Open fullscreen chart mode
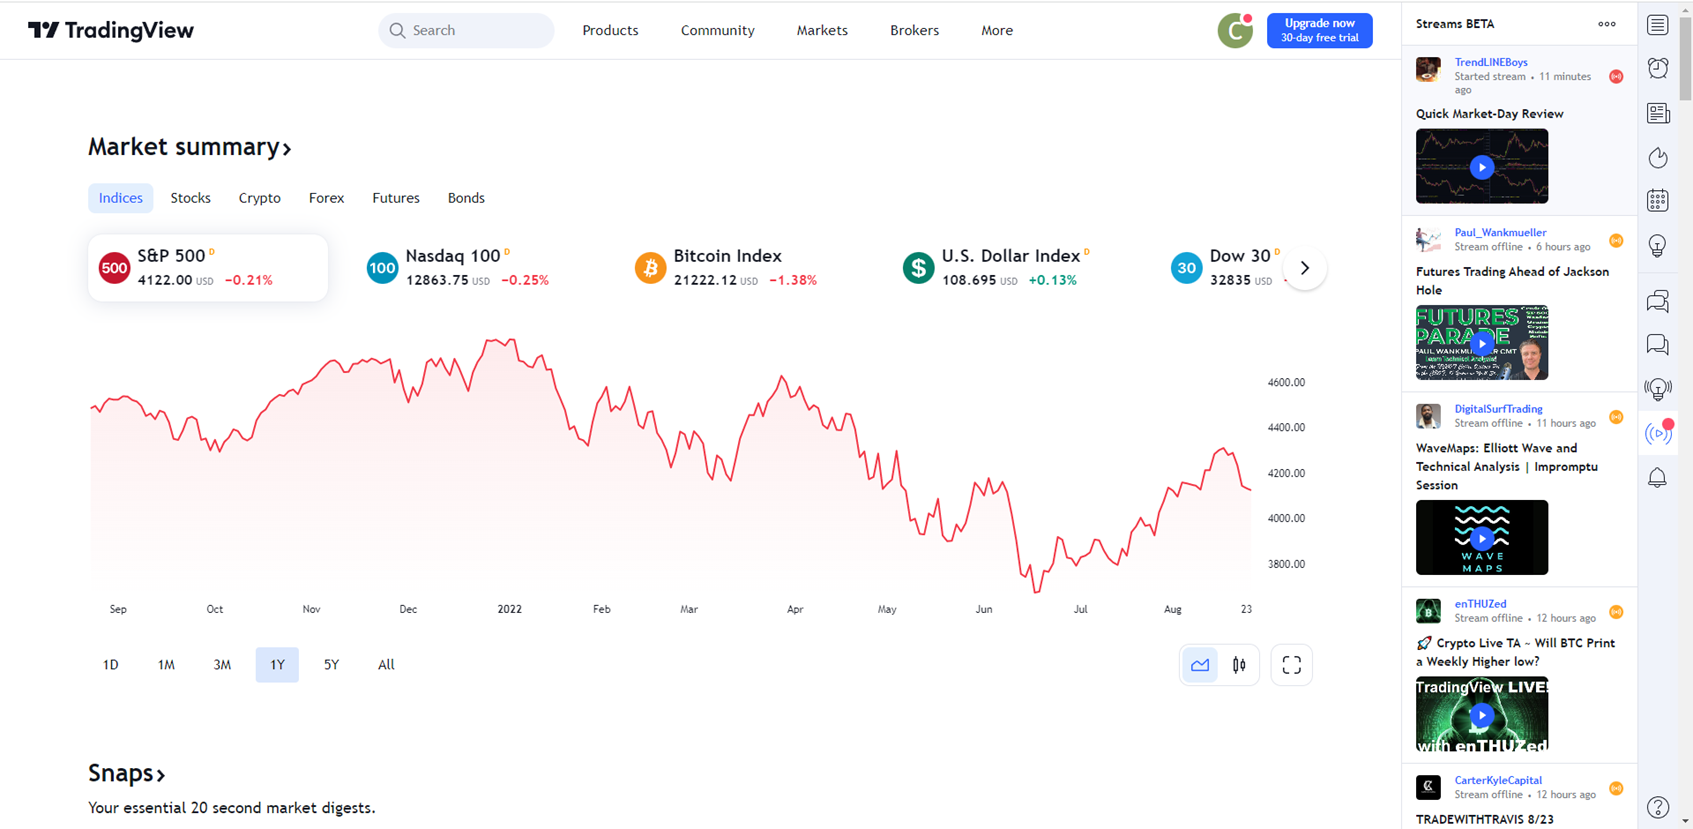Screen dimensions: 1693x829 tap(1291, 665)
